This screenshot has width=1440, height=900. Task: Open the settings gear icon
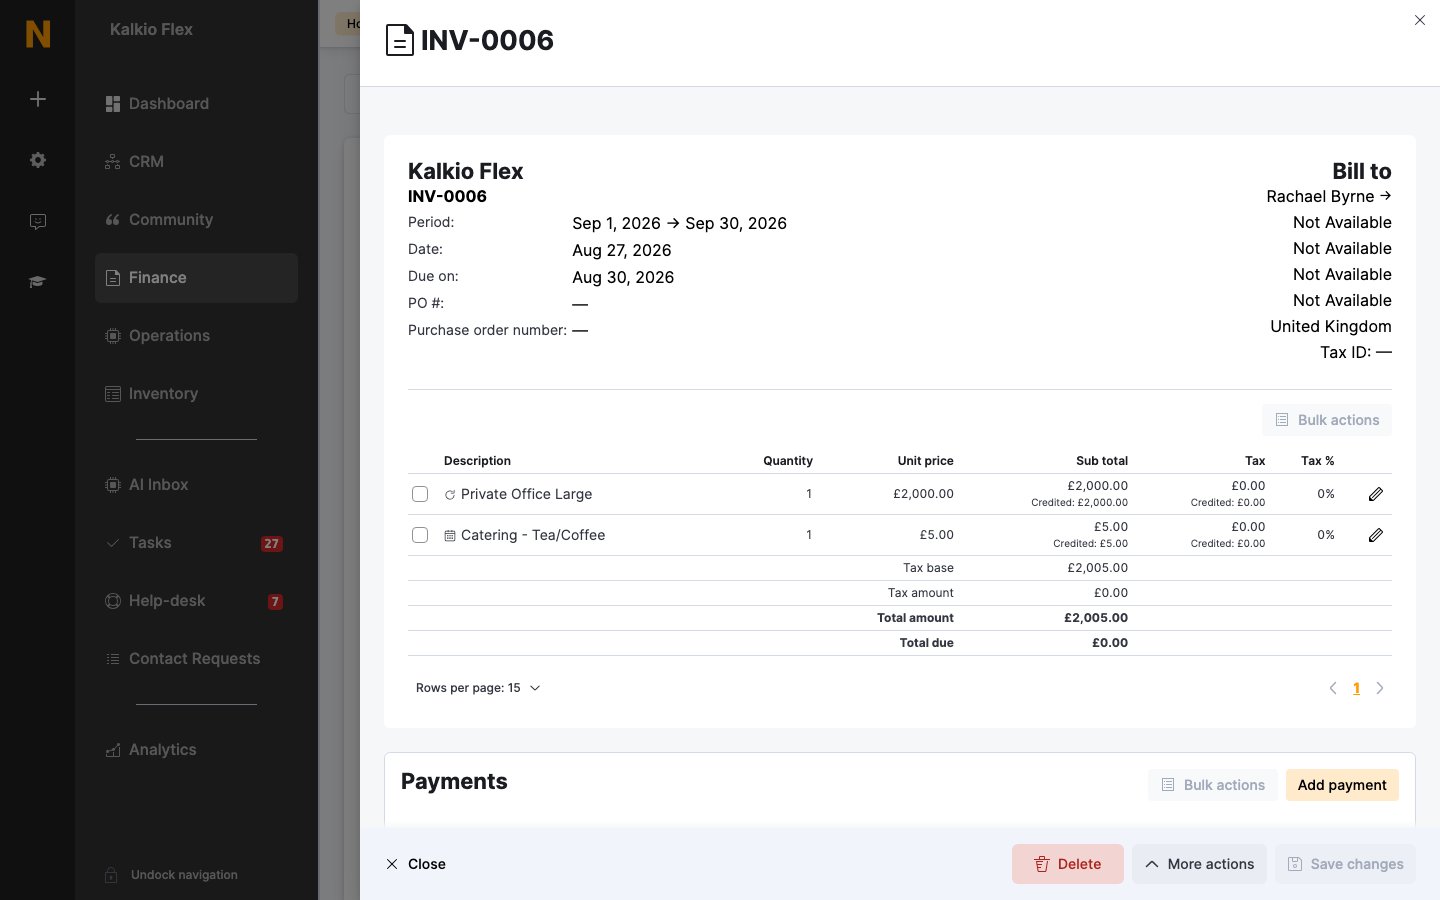coord(38,160)
